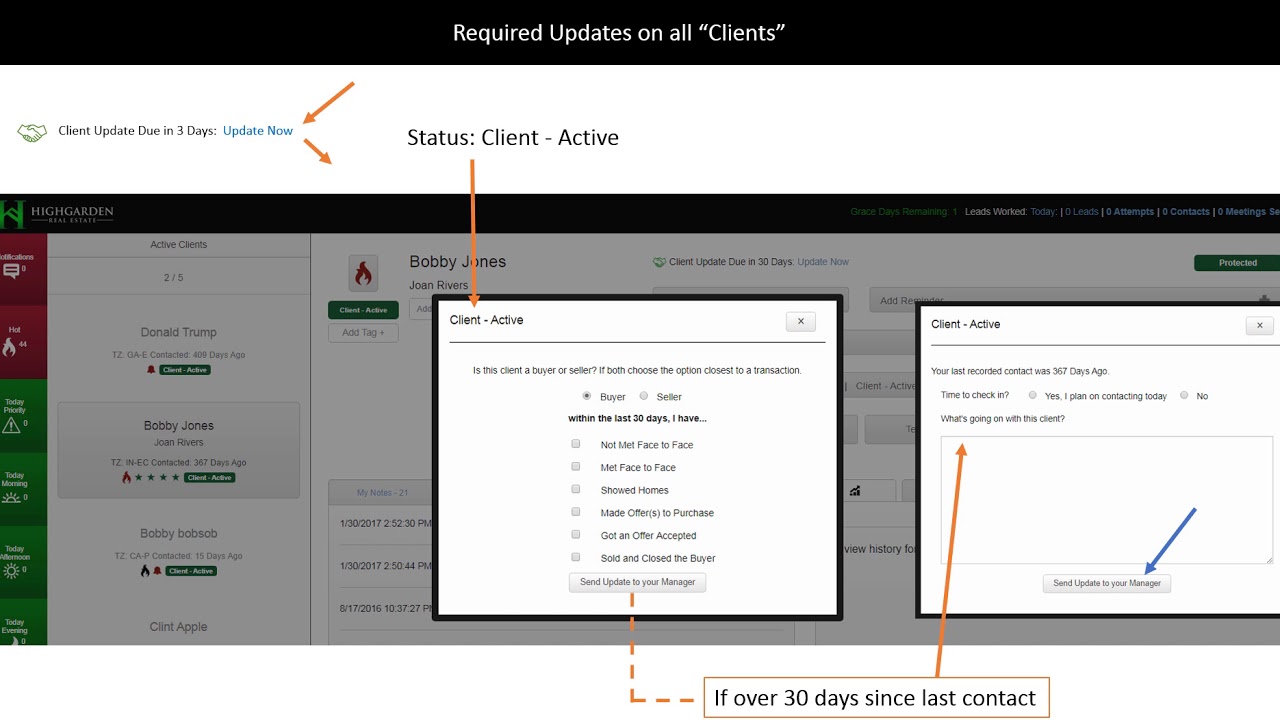Select Clint Apple in Active Clients list
Viewport: 1280px width, 720px height.
[x=179, y=627]
